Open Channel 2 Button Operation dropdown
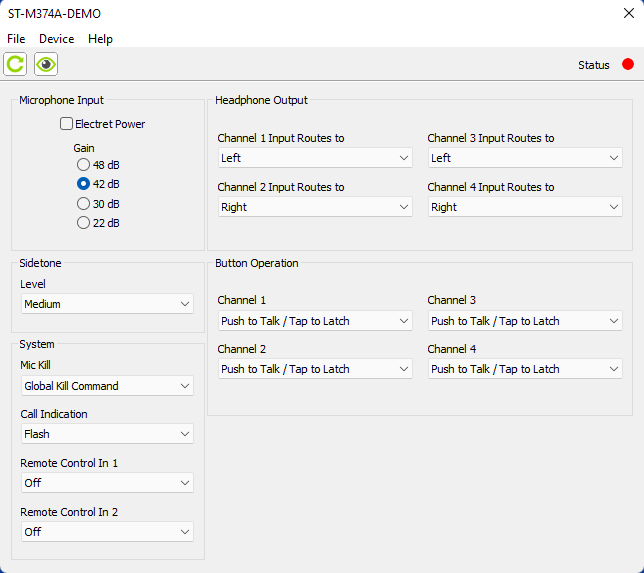The height and width of the screenshot is (573, 644). point(315,369)
